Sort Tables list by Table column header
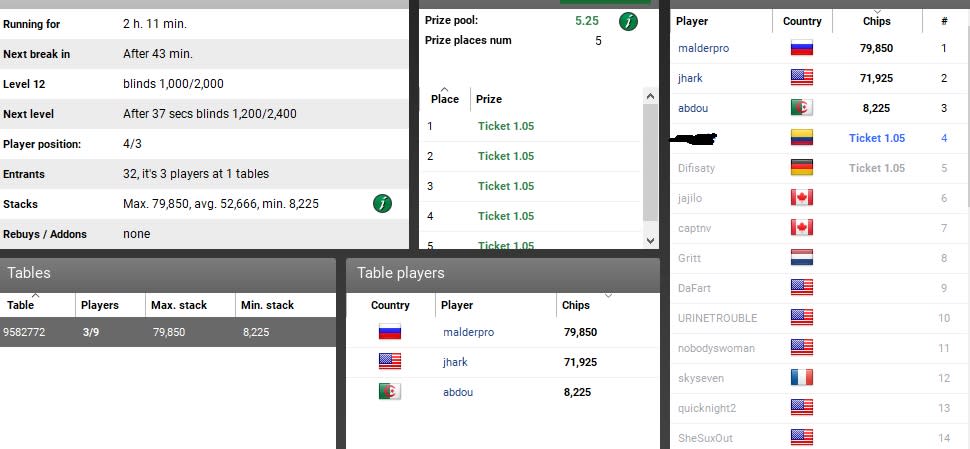 tap(38, 305)
